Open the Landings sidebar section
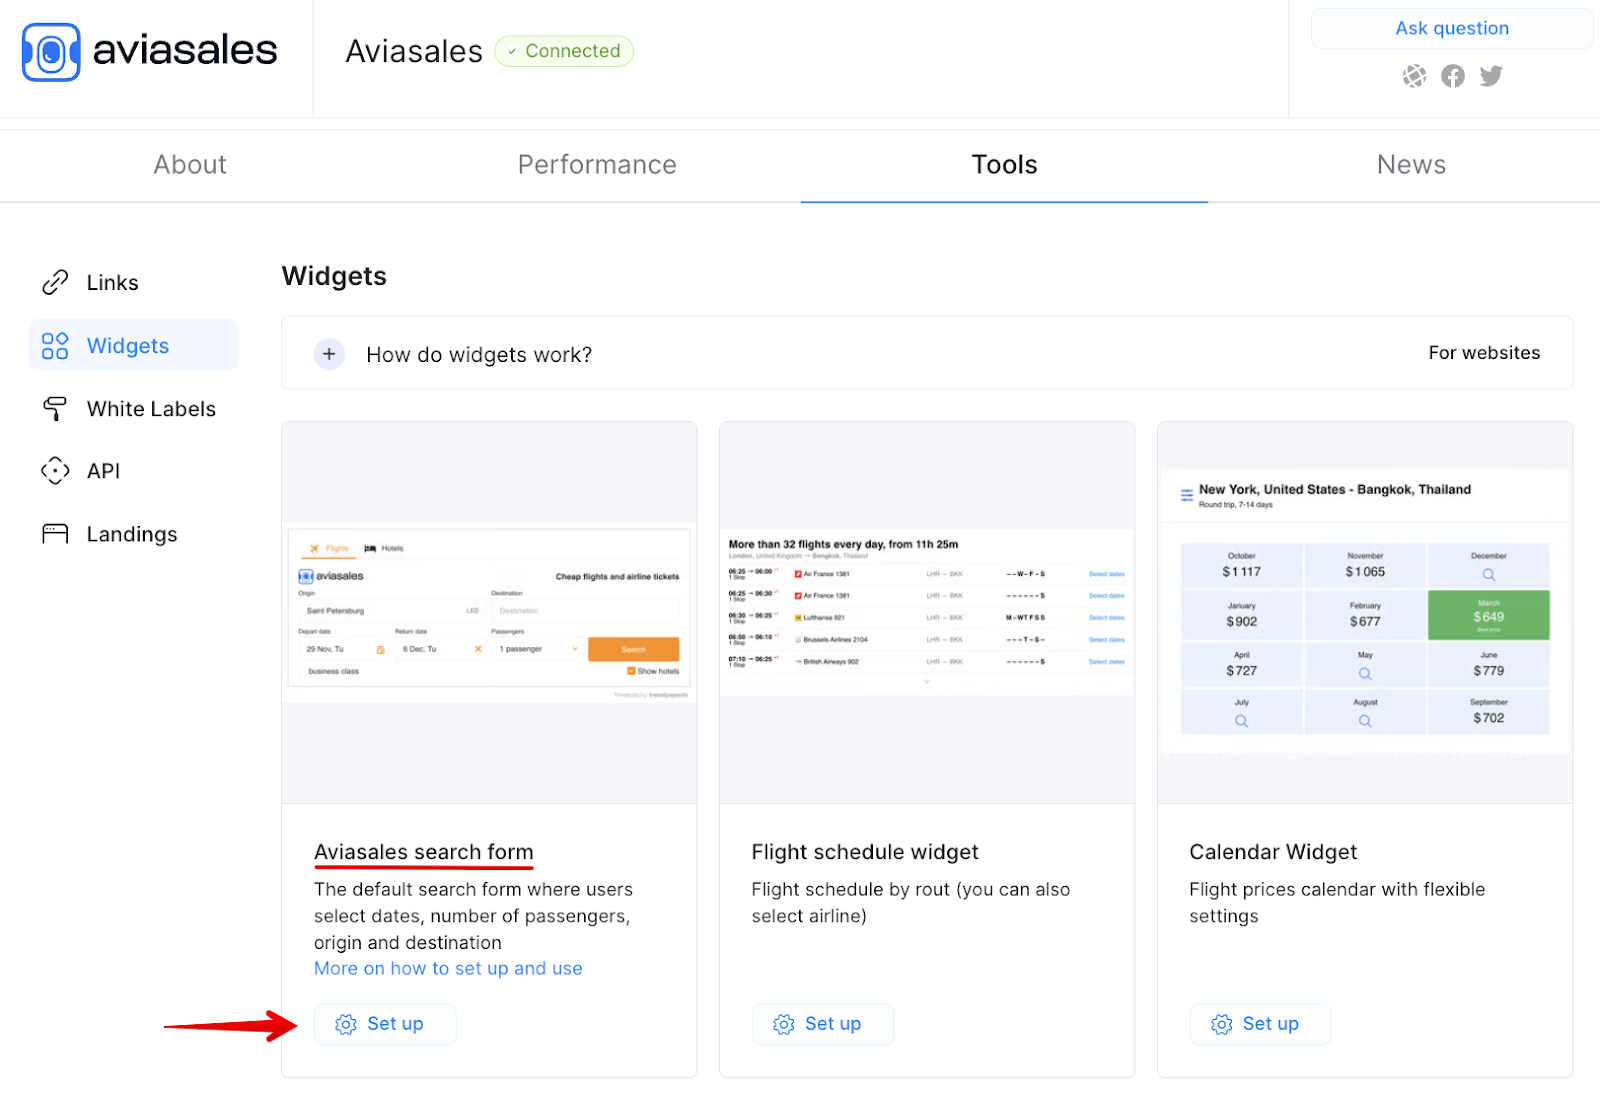This screenshot has height=1095, width=1600. tap(130, 533)
